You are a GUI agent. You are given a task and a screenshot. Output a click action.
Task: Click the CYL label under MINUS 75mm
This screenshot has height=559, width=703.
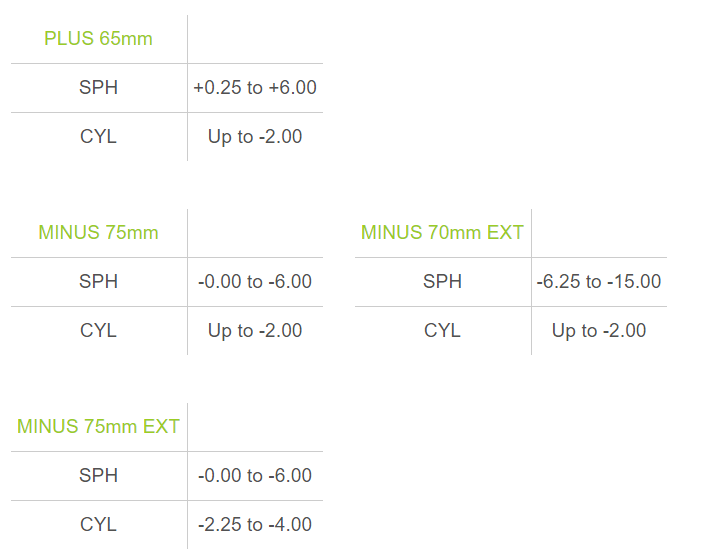(98, 330)
